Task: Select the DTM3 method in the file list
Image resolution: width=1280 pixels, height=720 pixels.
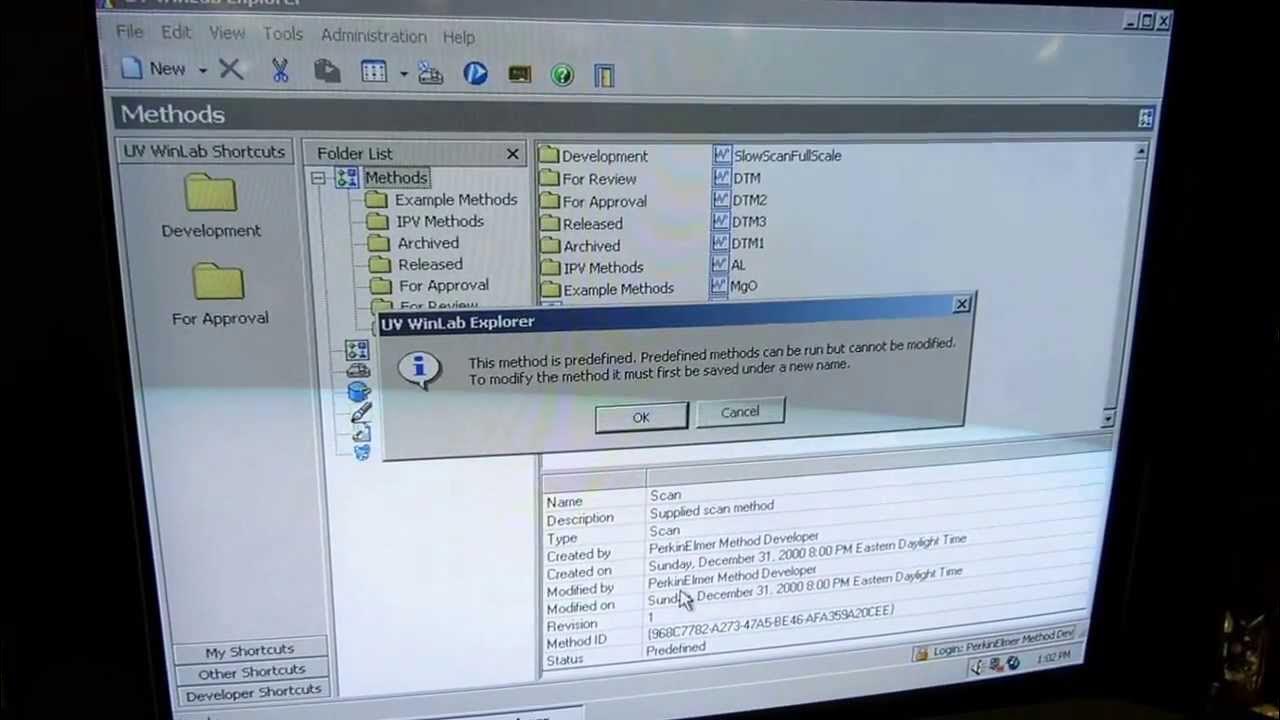Action: tap(749, 221)
